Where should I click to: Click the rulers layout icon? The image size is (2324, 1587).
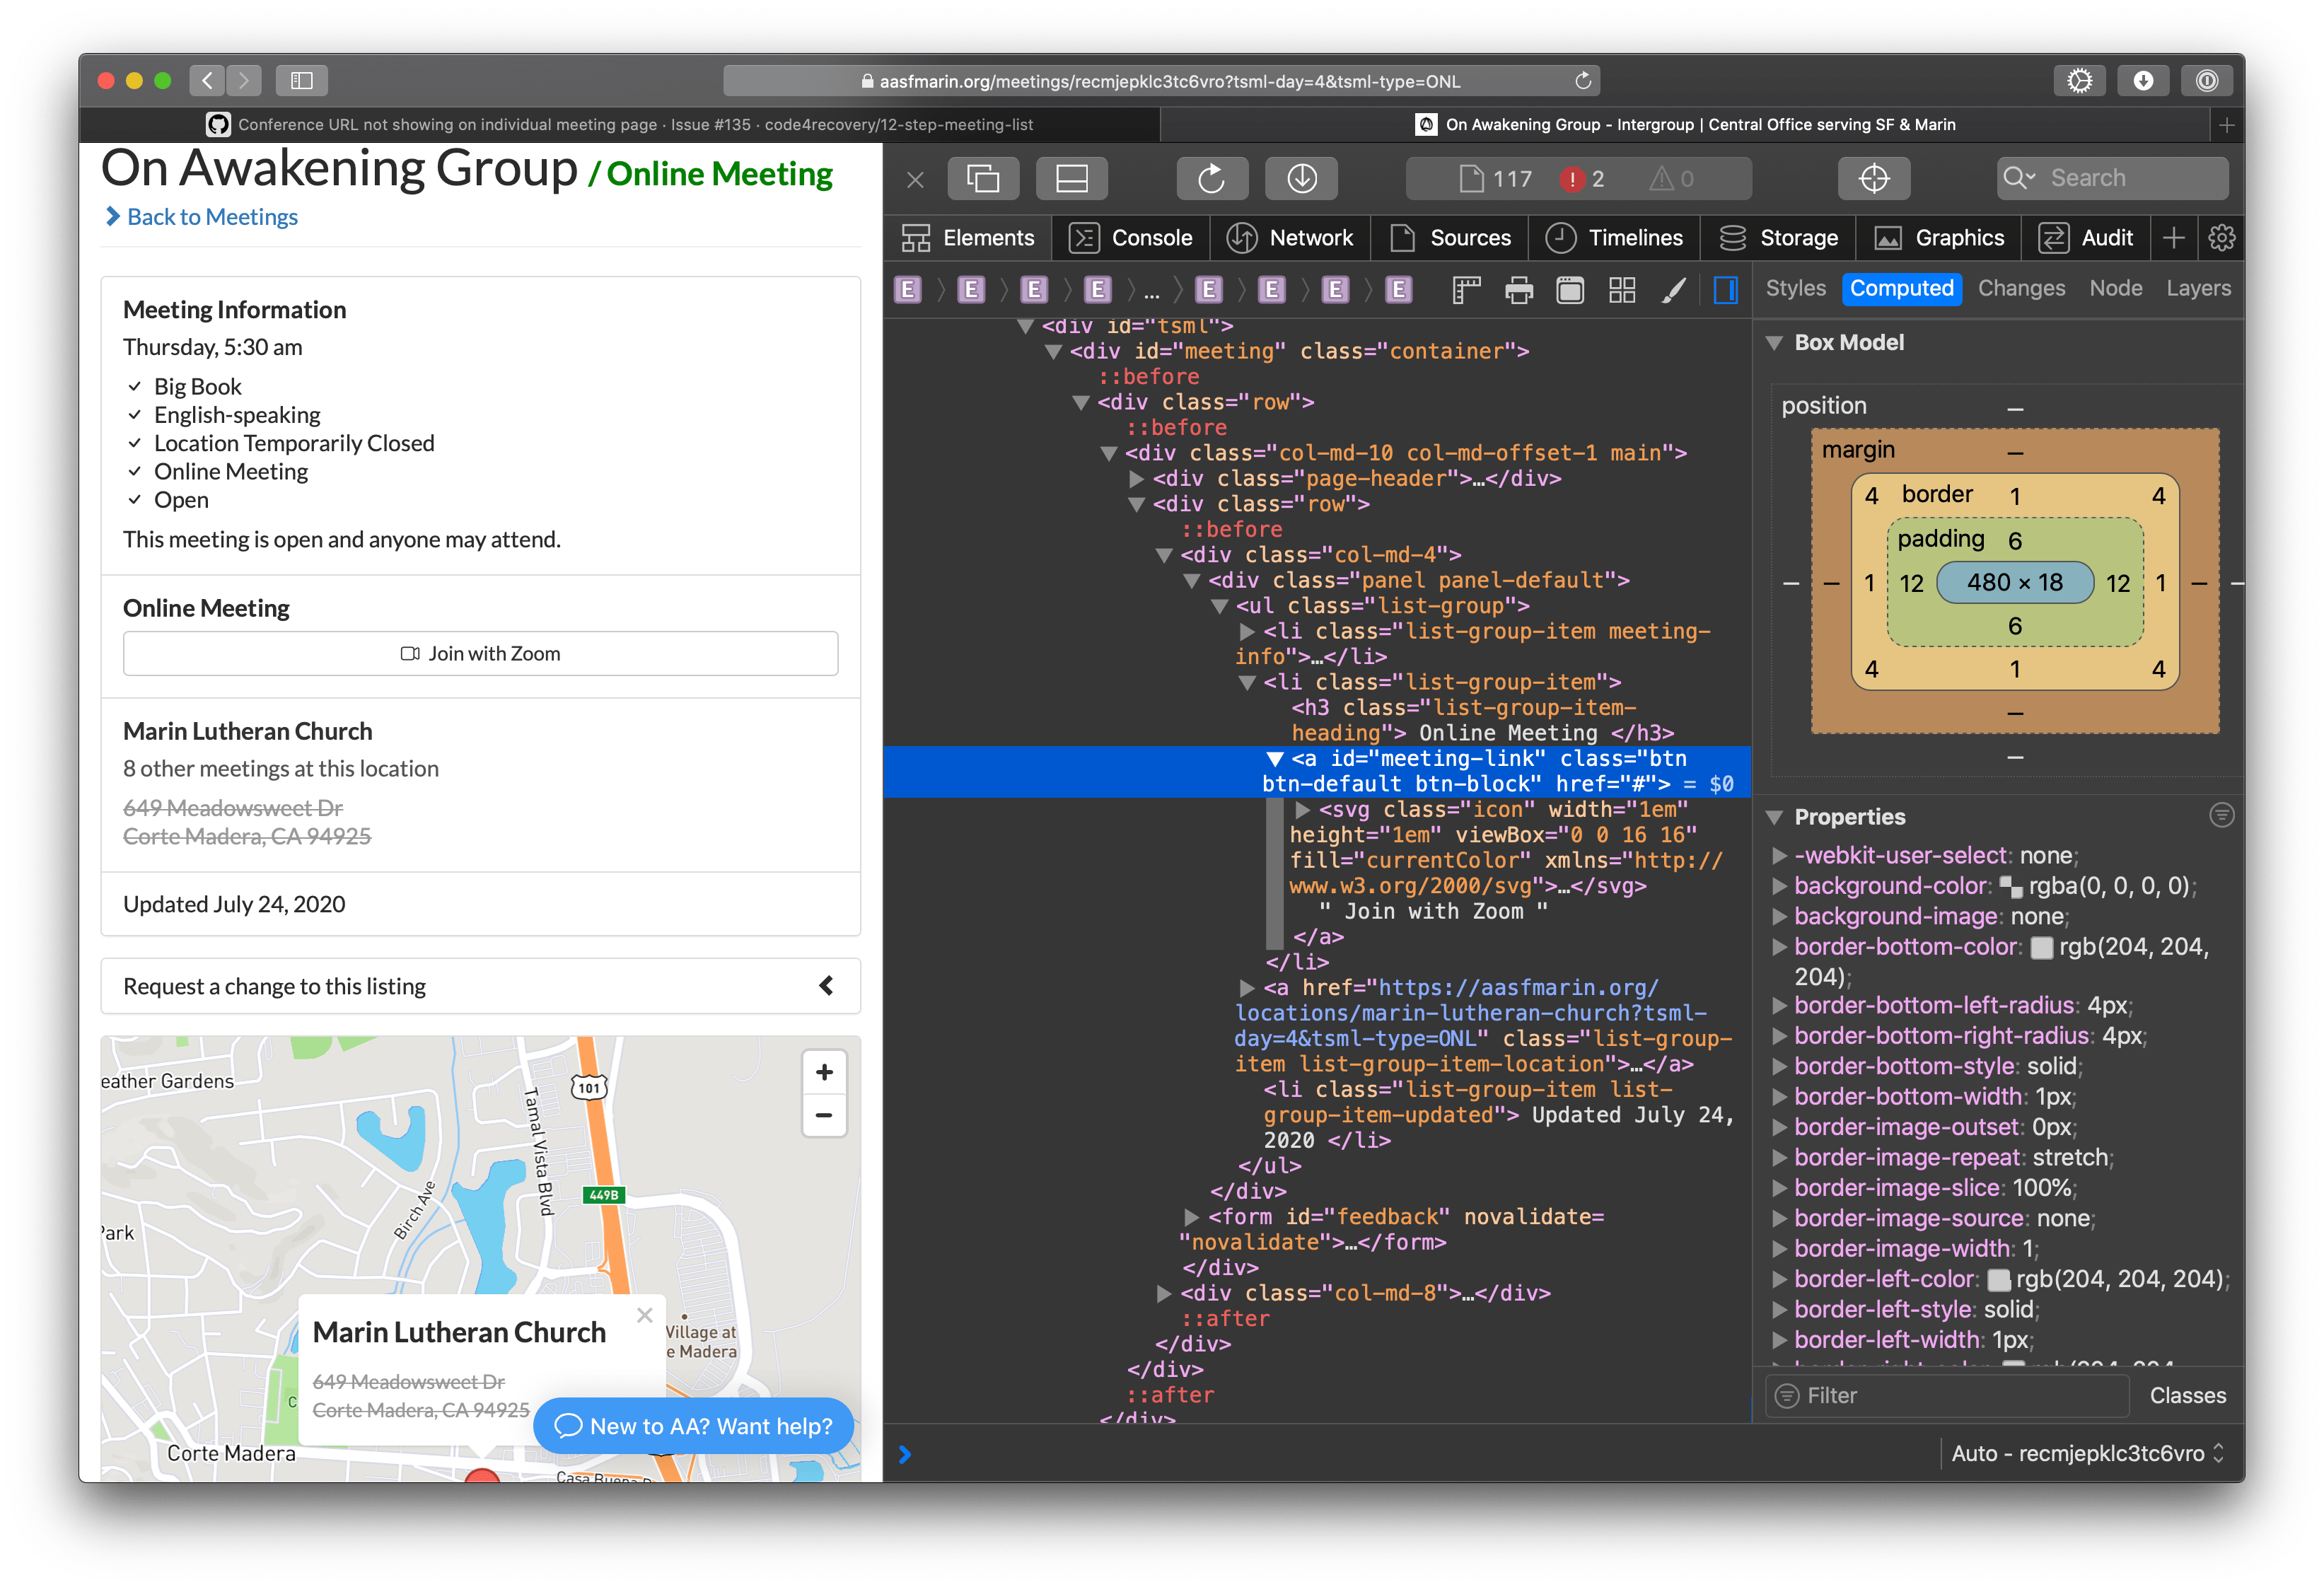[x=1466, y=291]
